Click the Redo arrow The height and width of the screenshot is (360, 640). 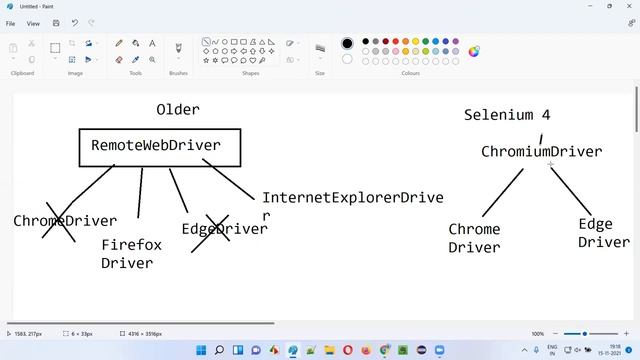[91, 23]
